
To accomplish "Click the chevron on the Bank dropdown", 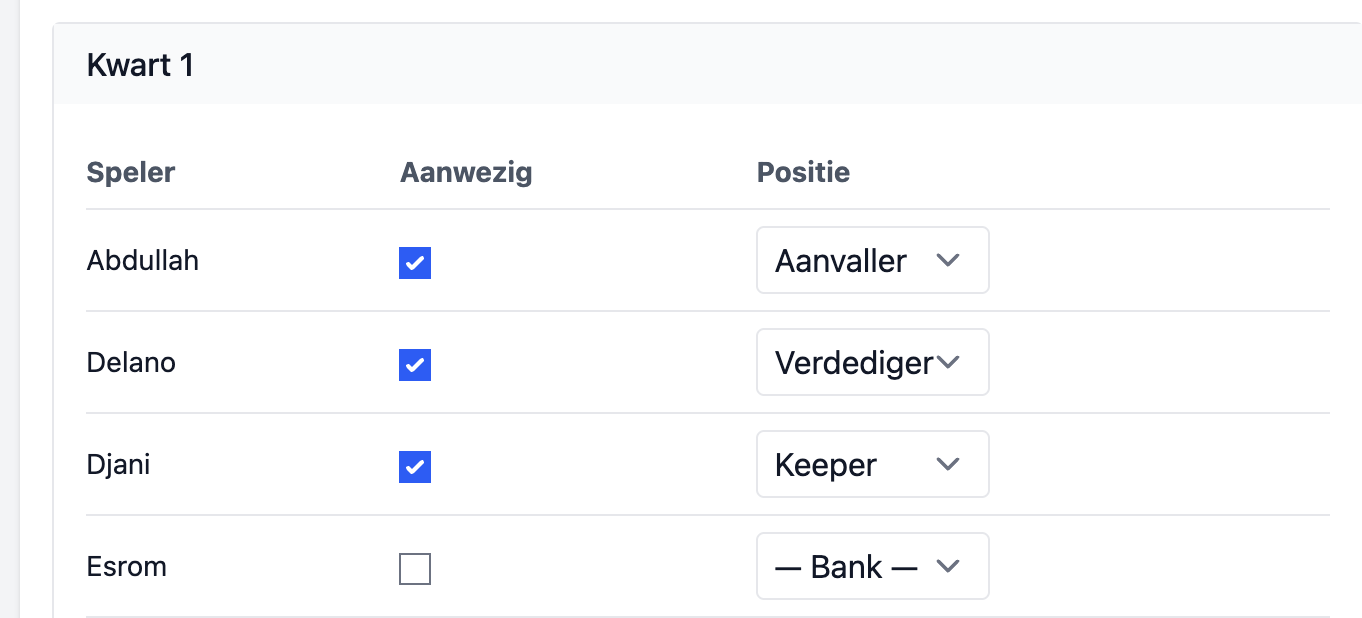I will 947,566.
